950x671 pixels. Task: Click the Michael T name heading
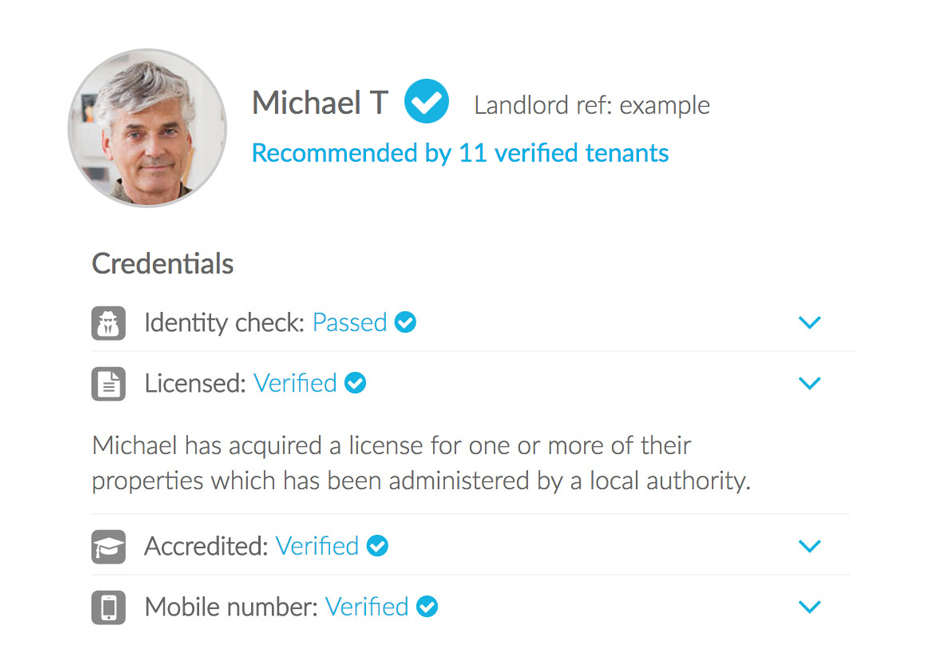[x=319, y=102]
